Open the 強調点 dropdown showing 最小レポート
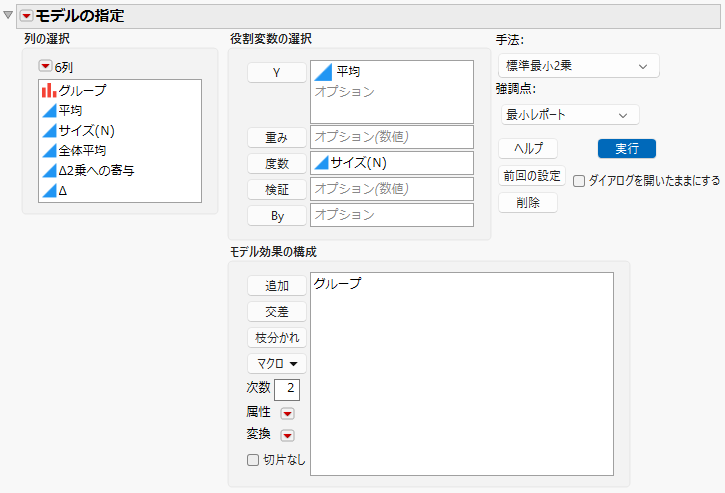This screenshot has width=725, height=493. pos(570,115)
